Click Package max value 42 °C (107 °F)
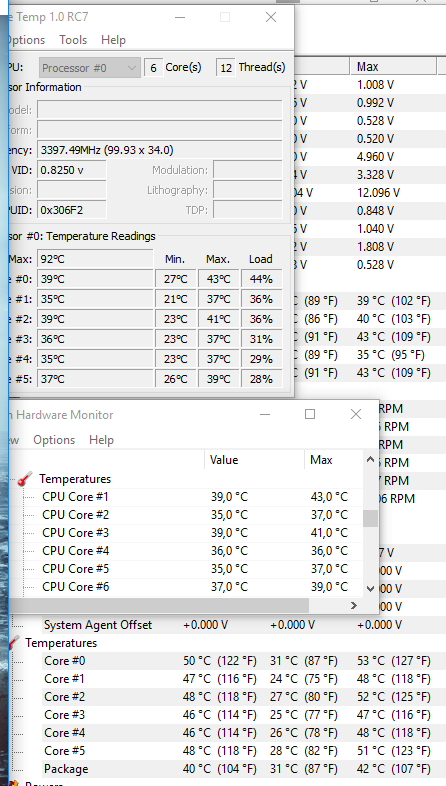 pyautogui.click(x=394, y=769)
